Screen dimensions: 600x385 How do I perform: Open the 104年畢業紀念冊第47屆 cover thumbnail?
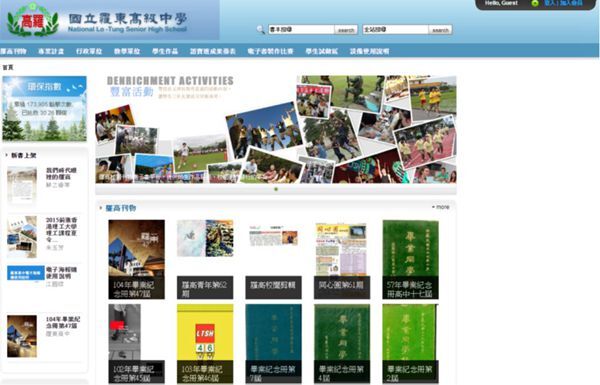pos(137,259)
